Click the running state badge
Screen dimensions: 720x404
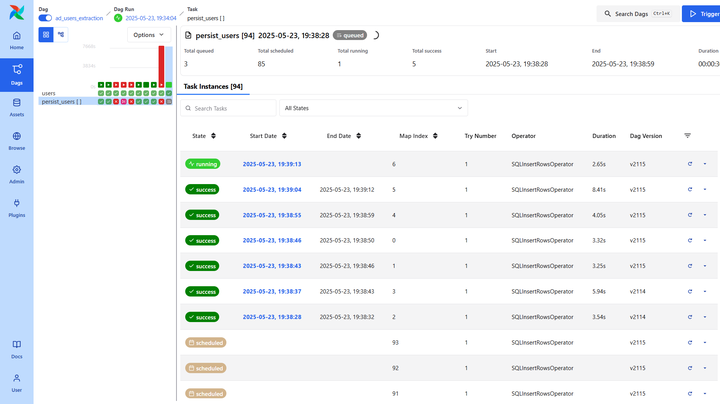202,164
